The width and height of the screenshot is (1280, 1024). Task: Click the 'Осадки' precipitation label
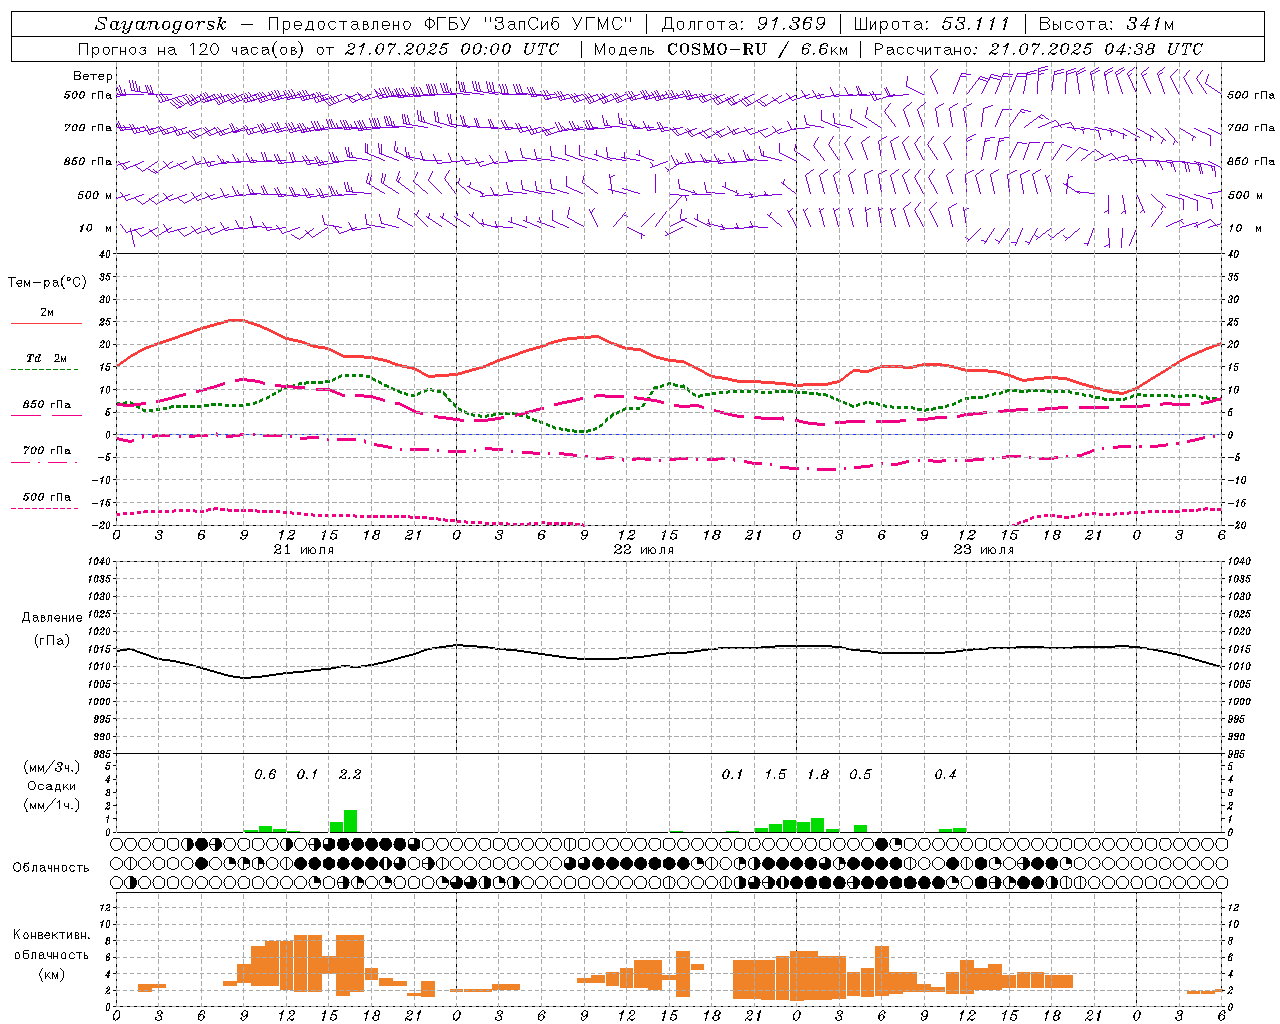[52, 786]
